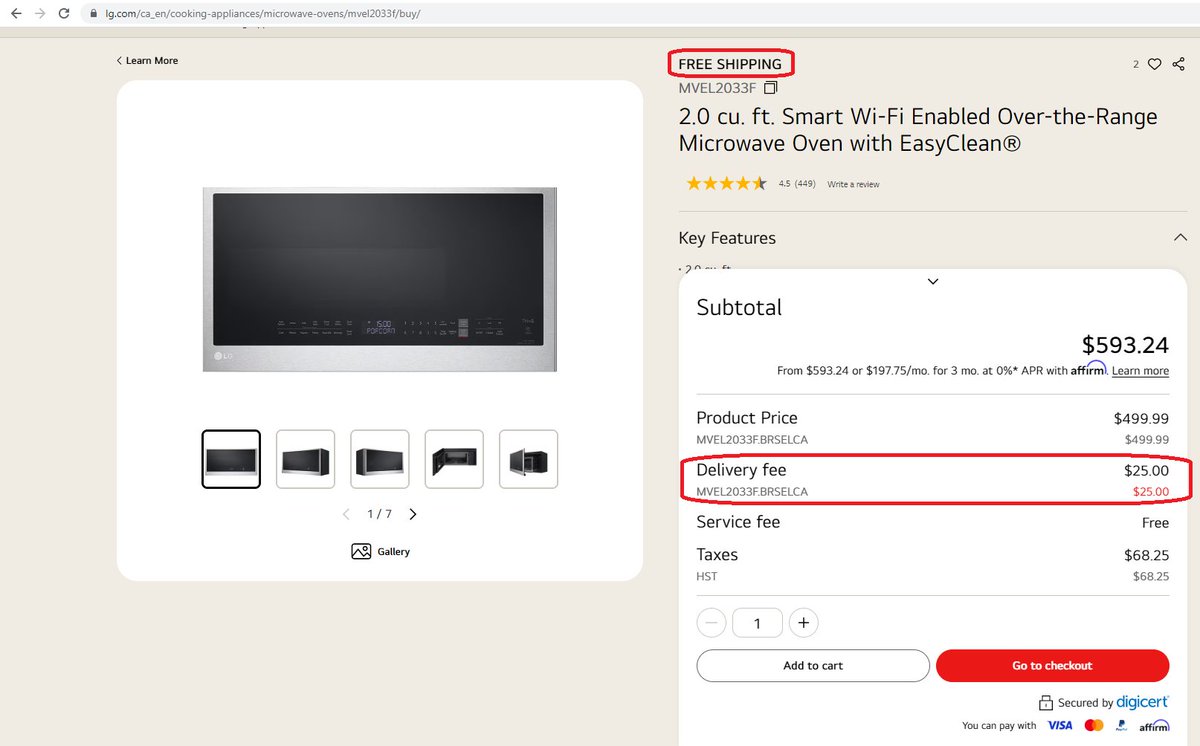Click the browser forward arrow

[40, 14]
